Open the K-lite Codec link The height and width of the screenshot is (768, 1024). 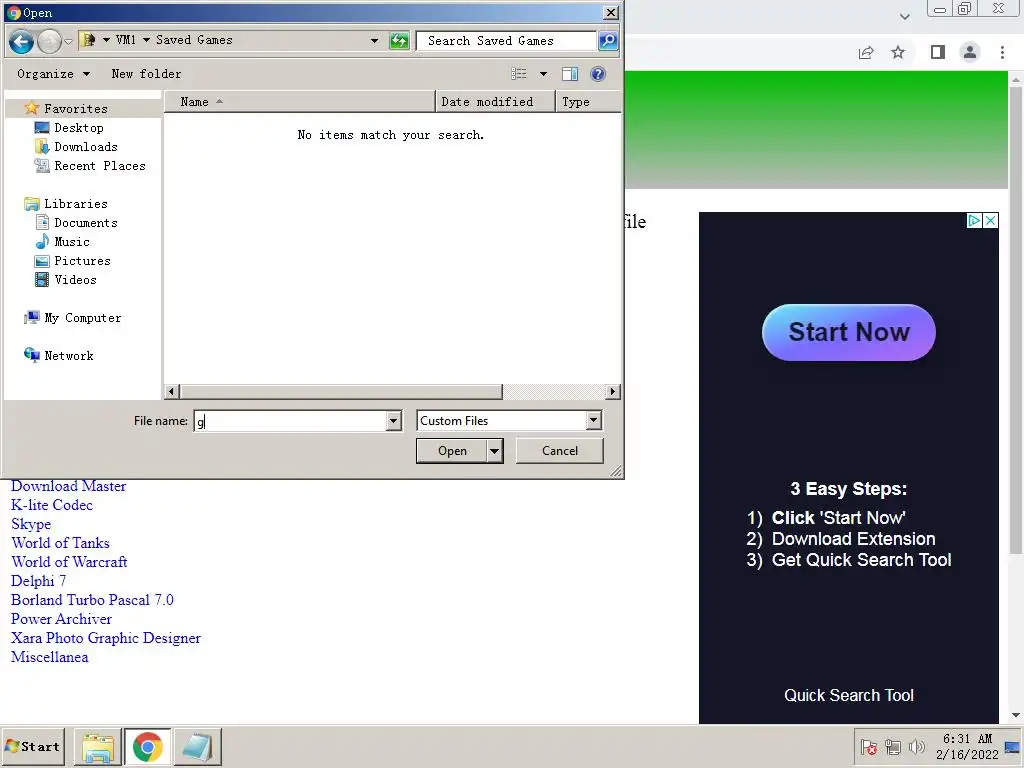click(52, 505)
